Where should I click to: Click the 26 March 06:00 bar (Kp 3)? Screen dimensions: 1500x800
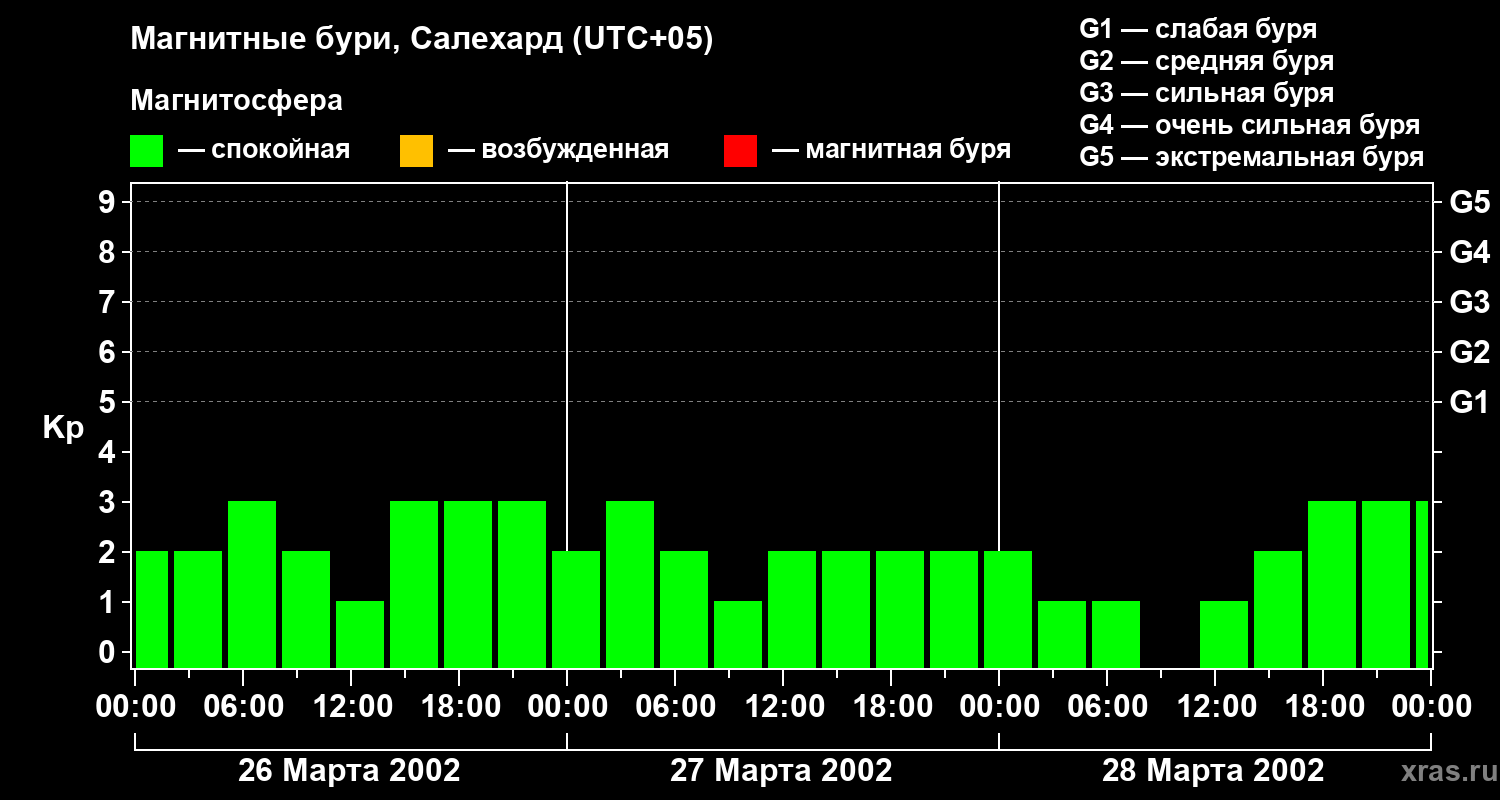[252, 584]
